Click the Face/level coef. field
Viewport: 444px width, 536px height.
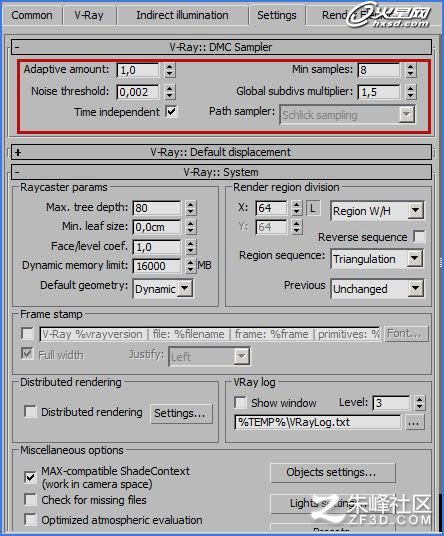(157, 247)
